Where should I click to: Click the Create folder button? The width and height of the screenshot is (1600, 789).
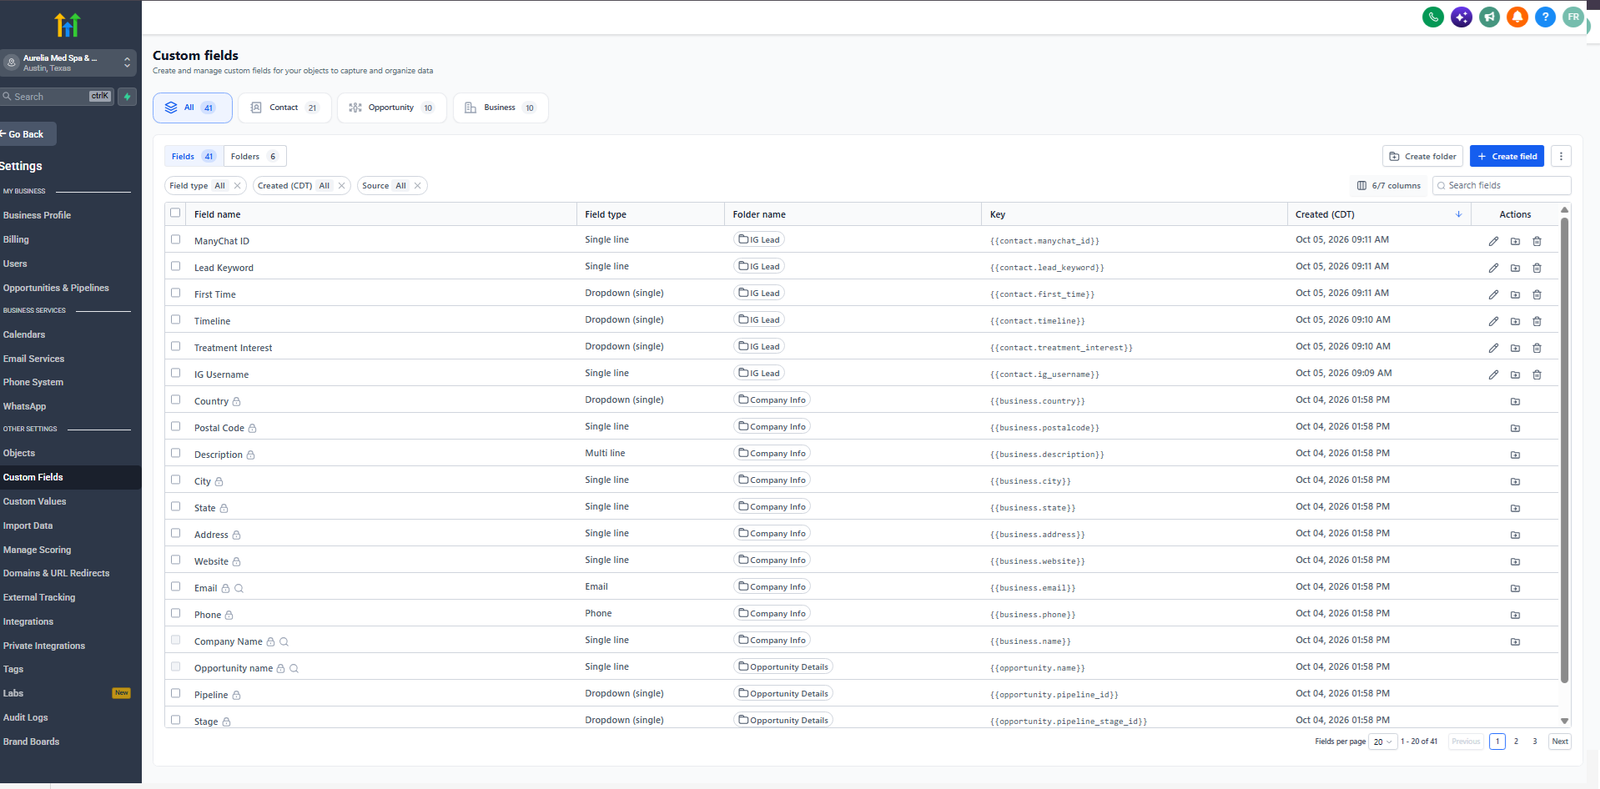click(x=1423, y=156)
